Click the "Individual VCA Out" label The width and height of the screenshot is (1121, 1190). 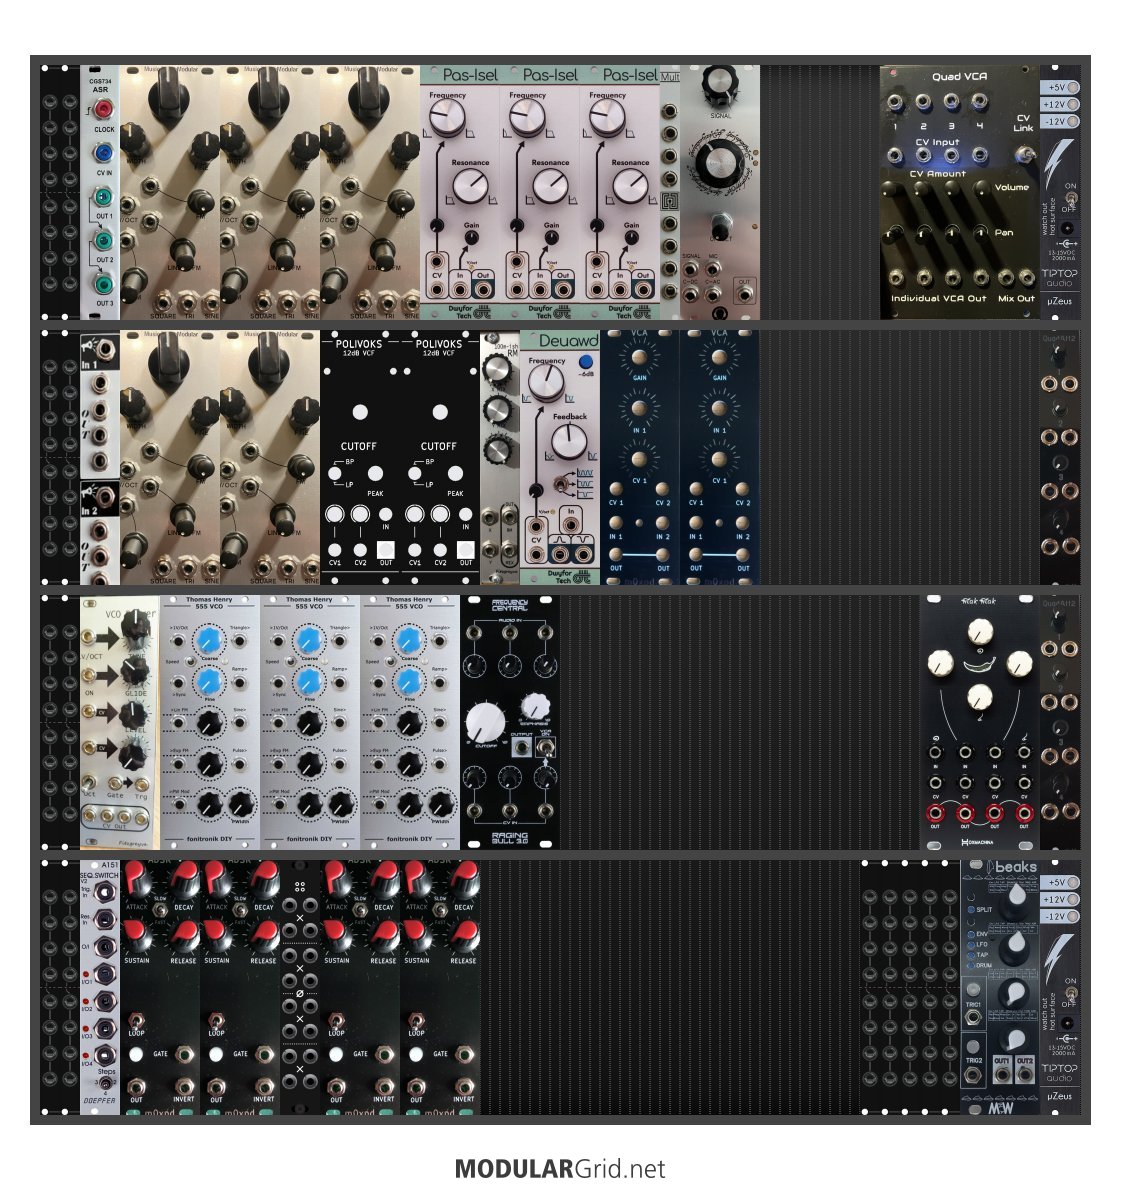(x=939, y=298)
